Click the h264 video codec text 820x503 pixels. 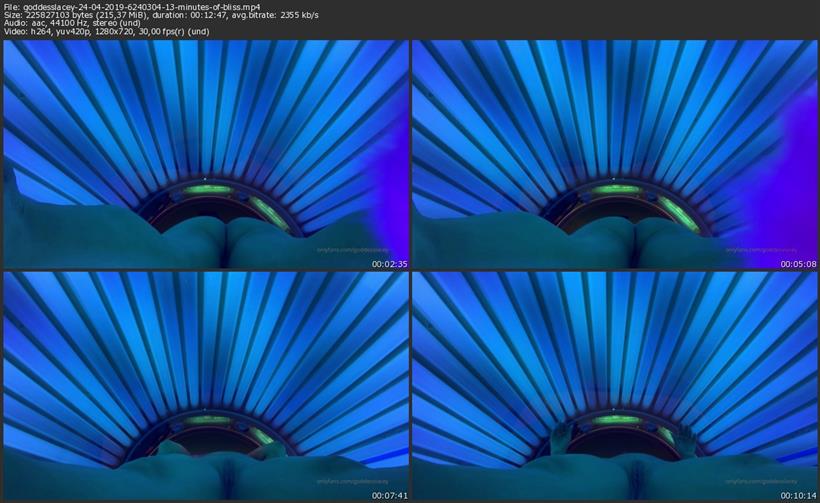(45, 32)
